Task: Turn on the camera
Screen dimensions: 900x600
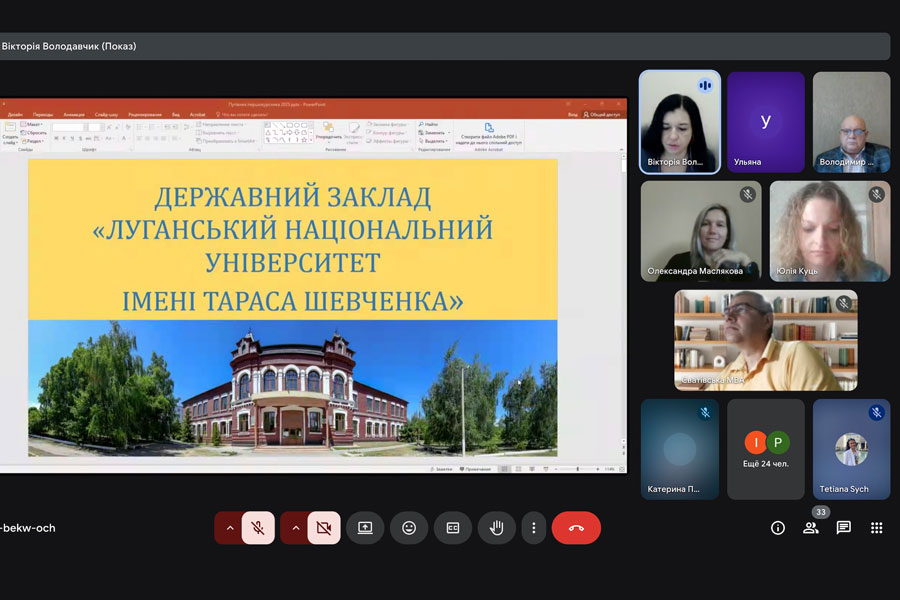Action: click(x=323, y=528)
